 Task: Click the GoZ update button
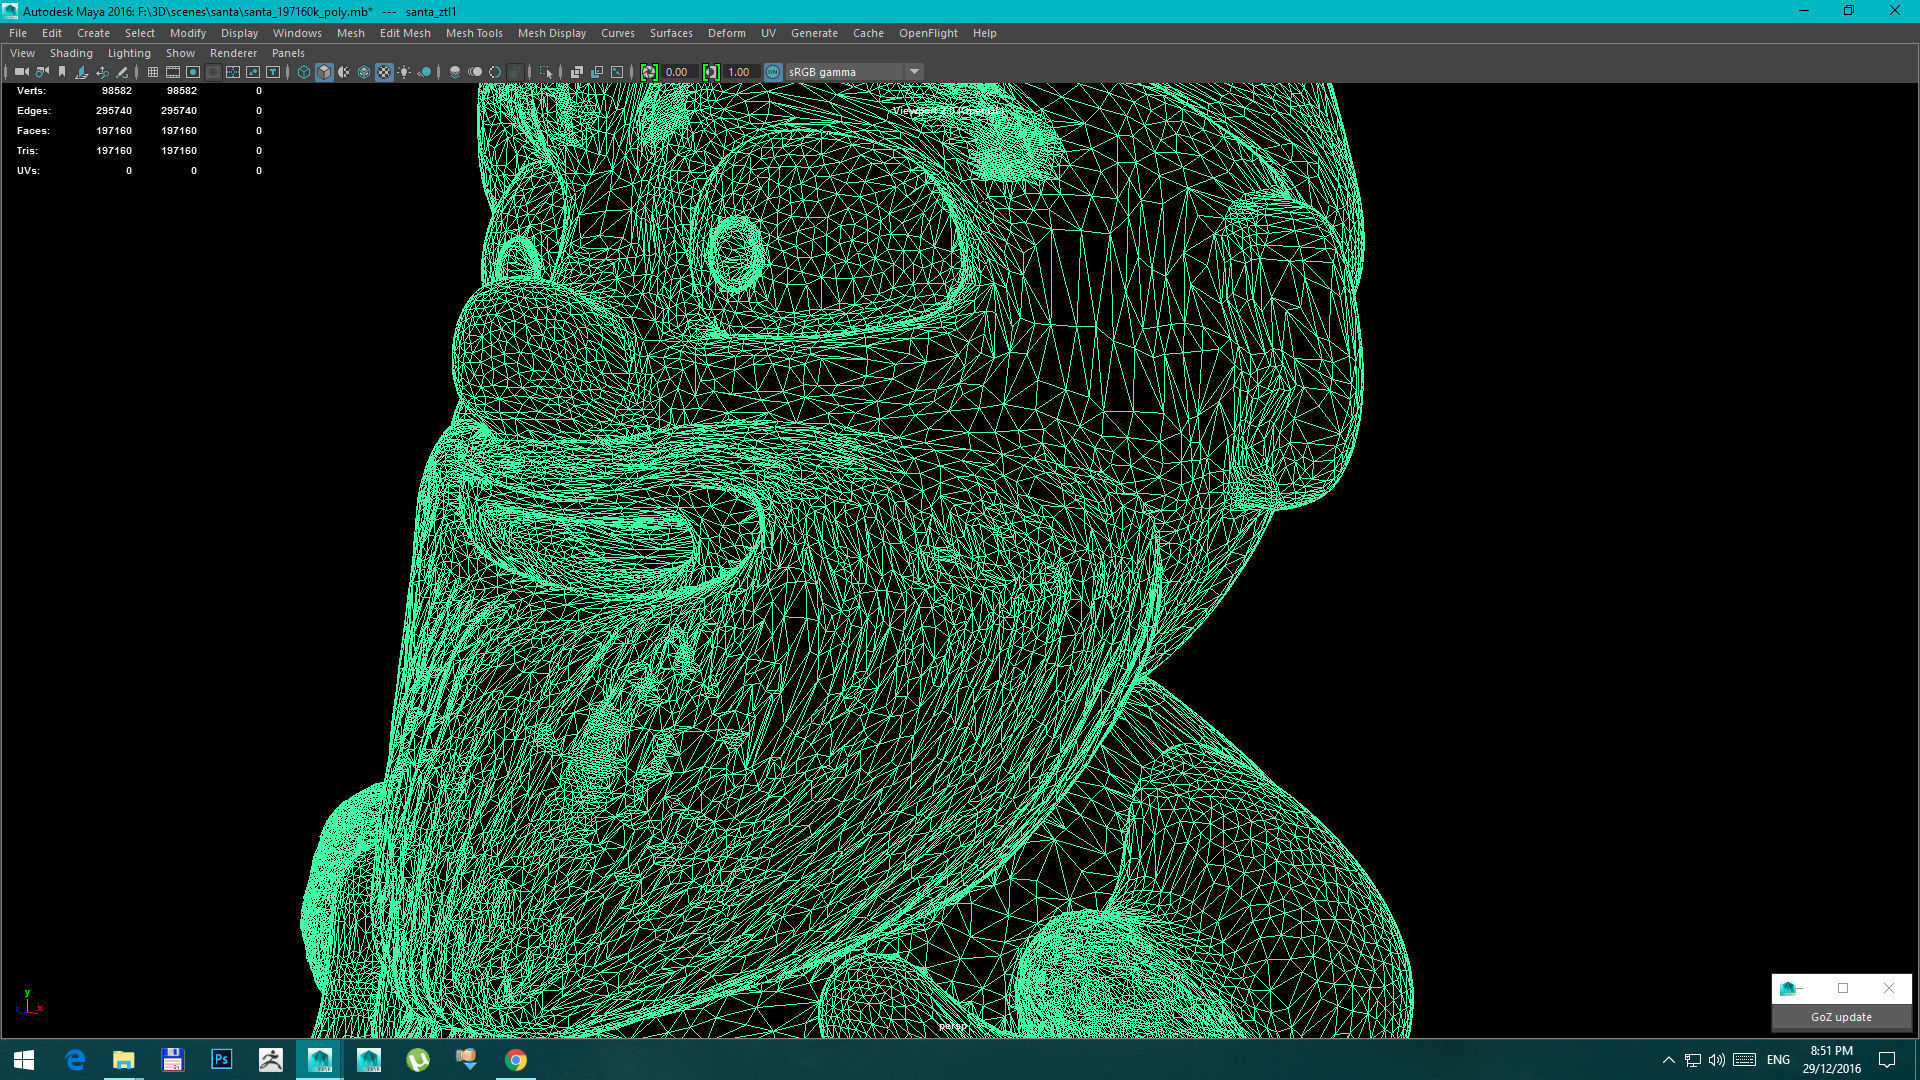[1841, 1017]
